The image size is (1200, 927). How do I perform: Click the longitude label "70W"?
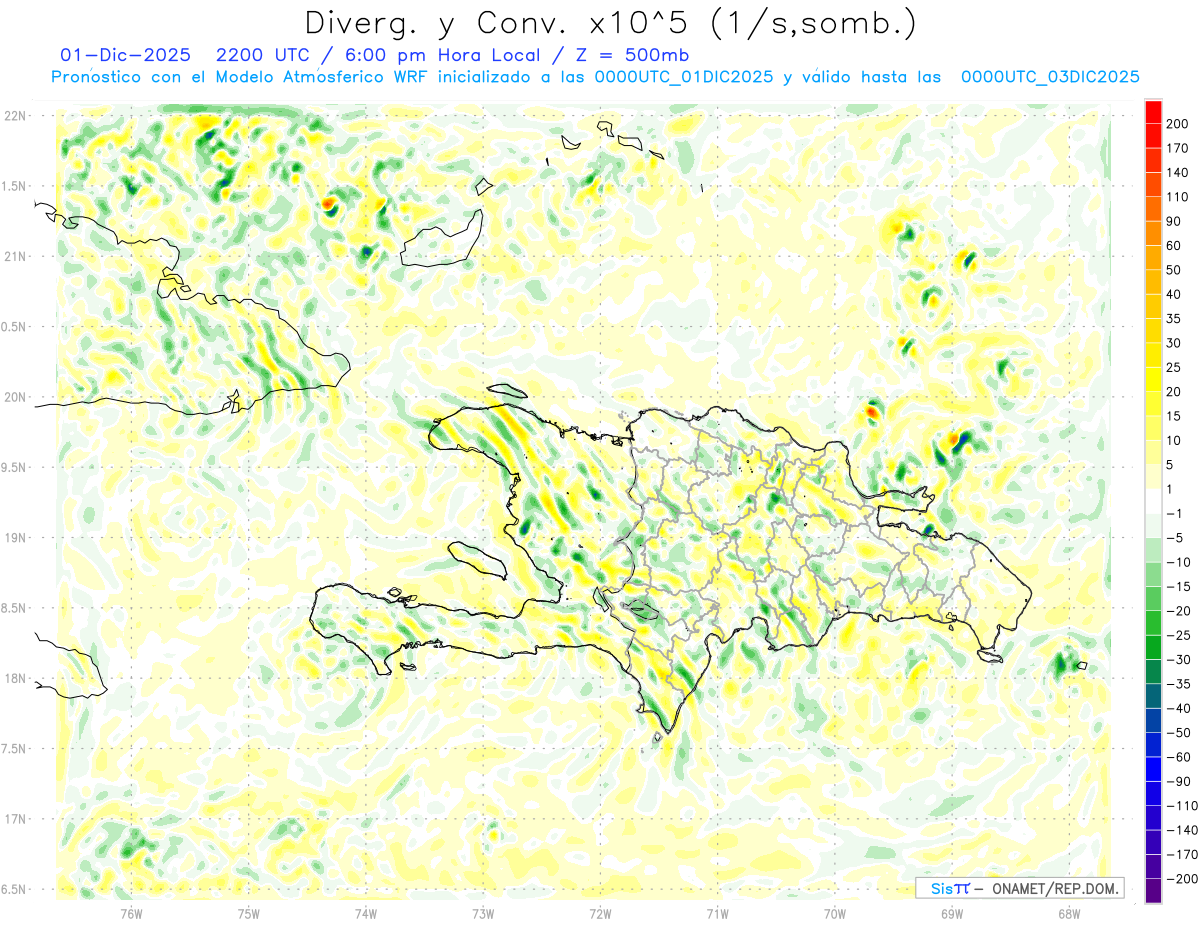834,912
